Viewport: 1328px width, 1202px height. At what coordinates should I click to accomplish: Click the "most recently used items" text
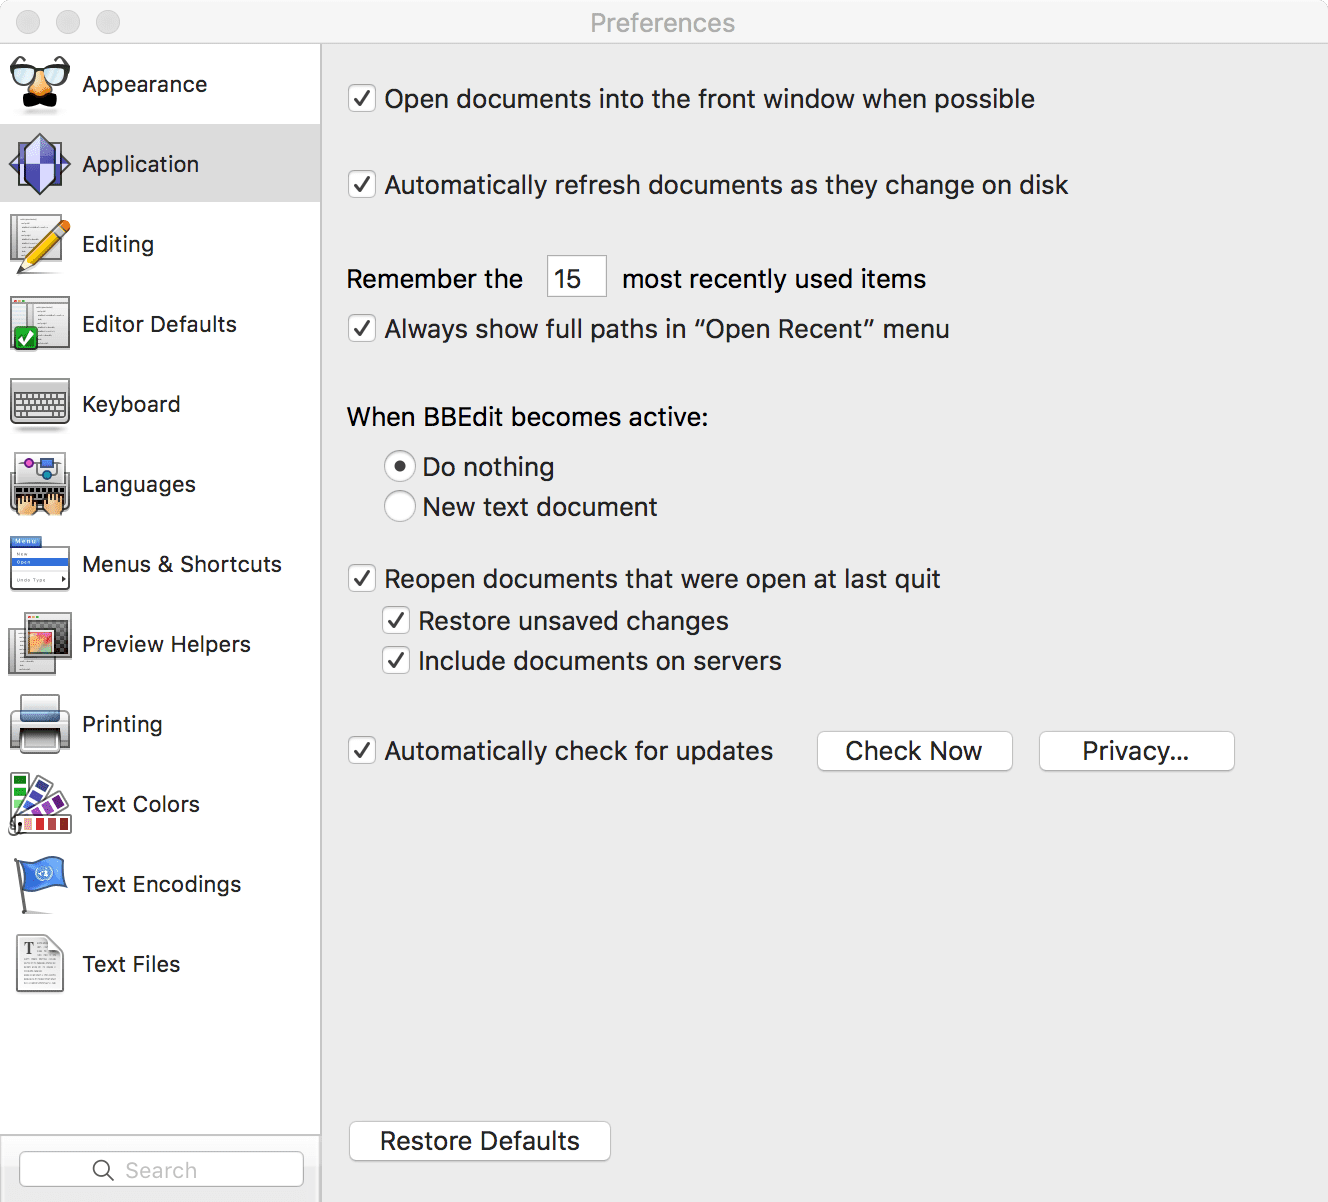click(x=774, y=279)
